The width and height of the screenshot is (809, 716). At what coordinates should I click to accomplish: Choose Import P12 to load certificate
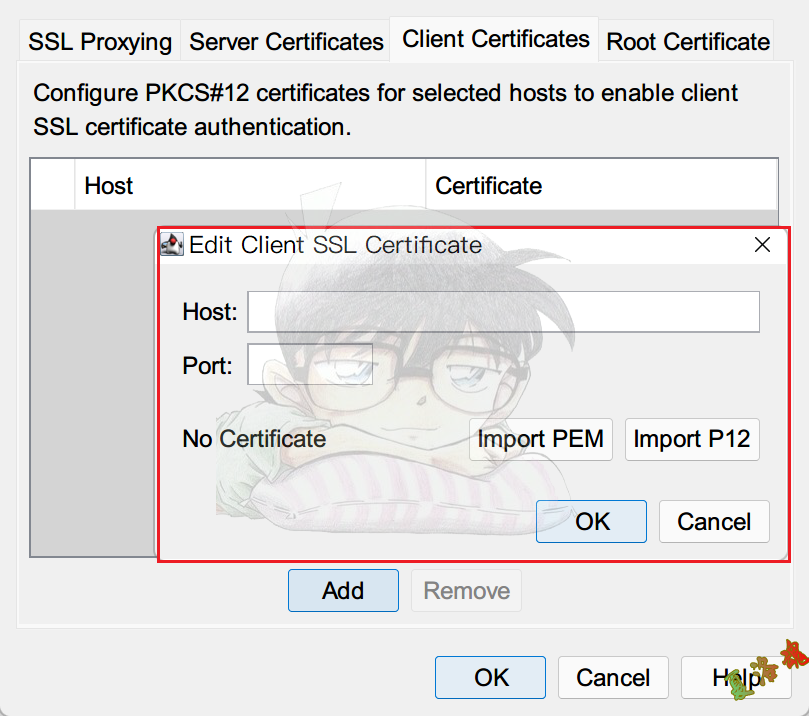coord(692,439)
